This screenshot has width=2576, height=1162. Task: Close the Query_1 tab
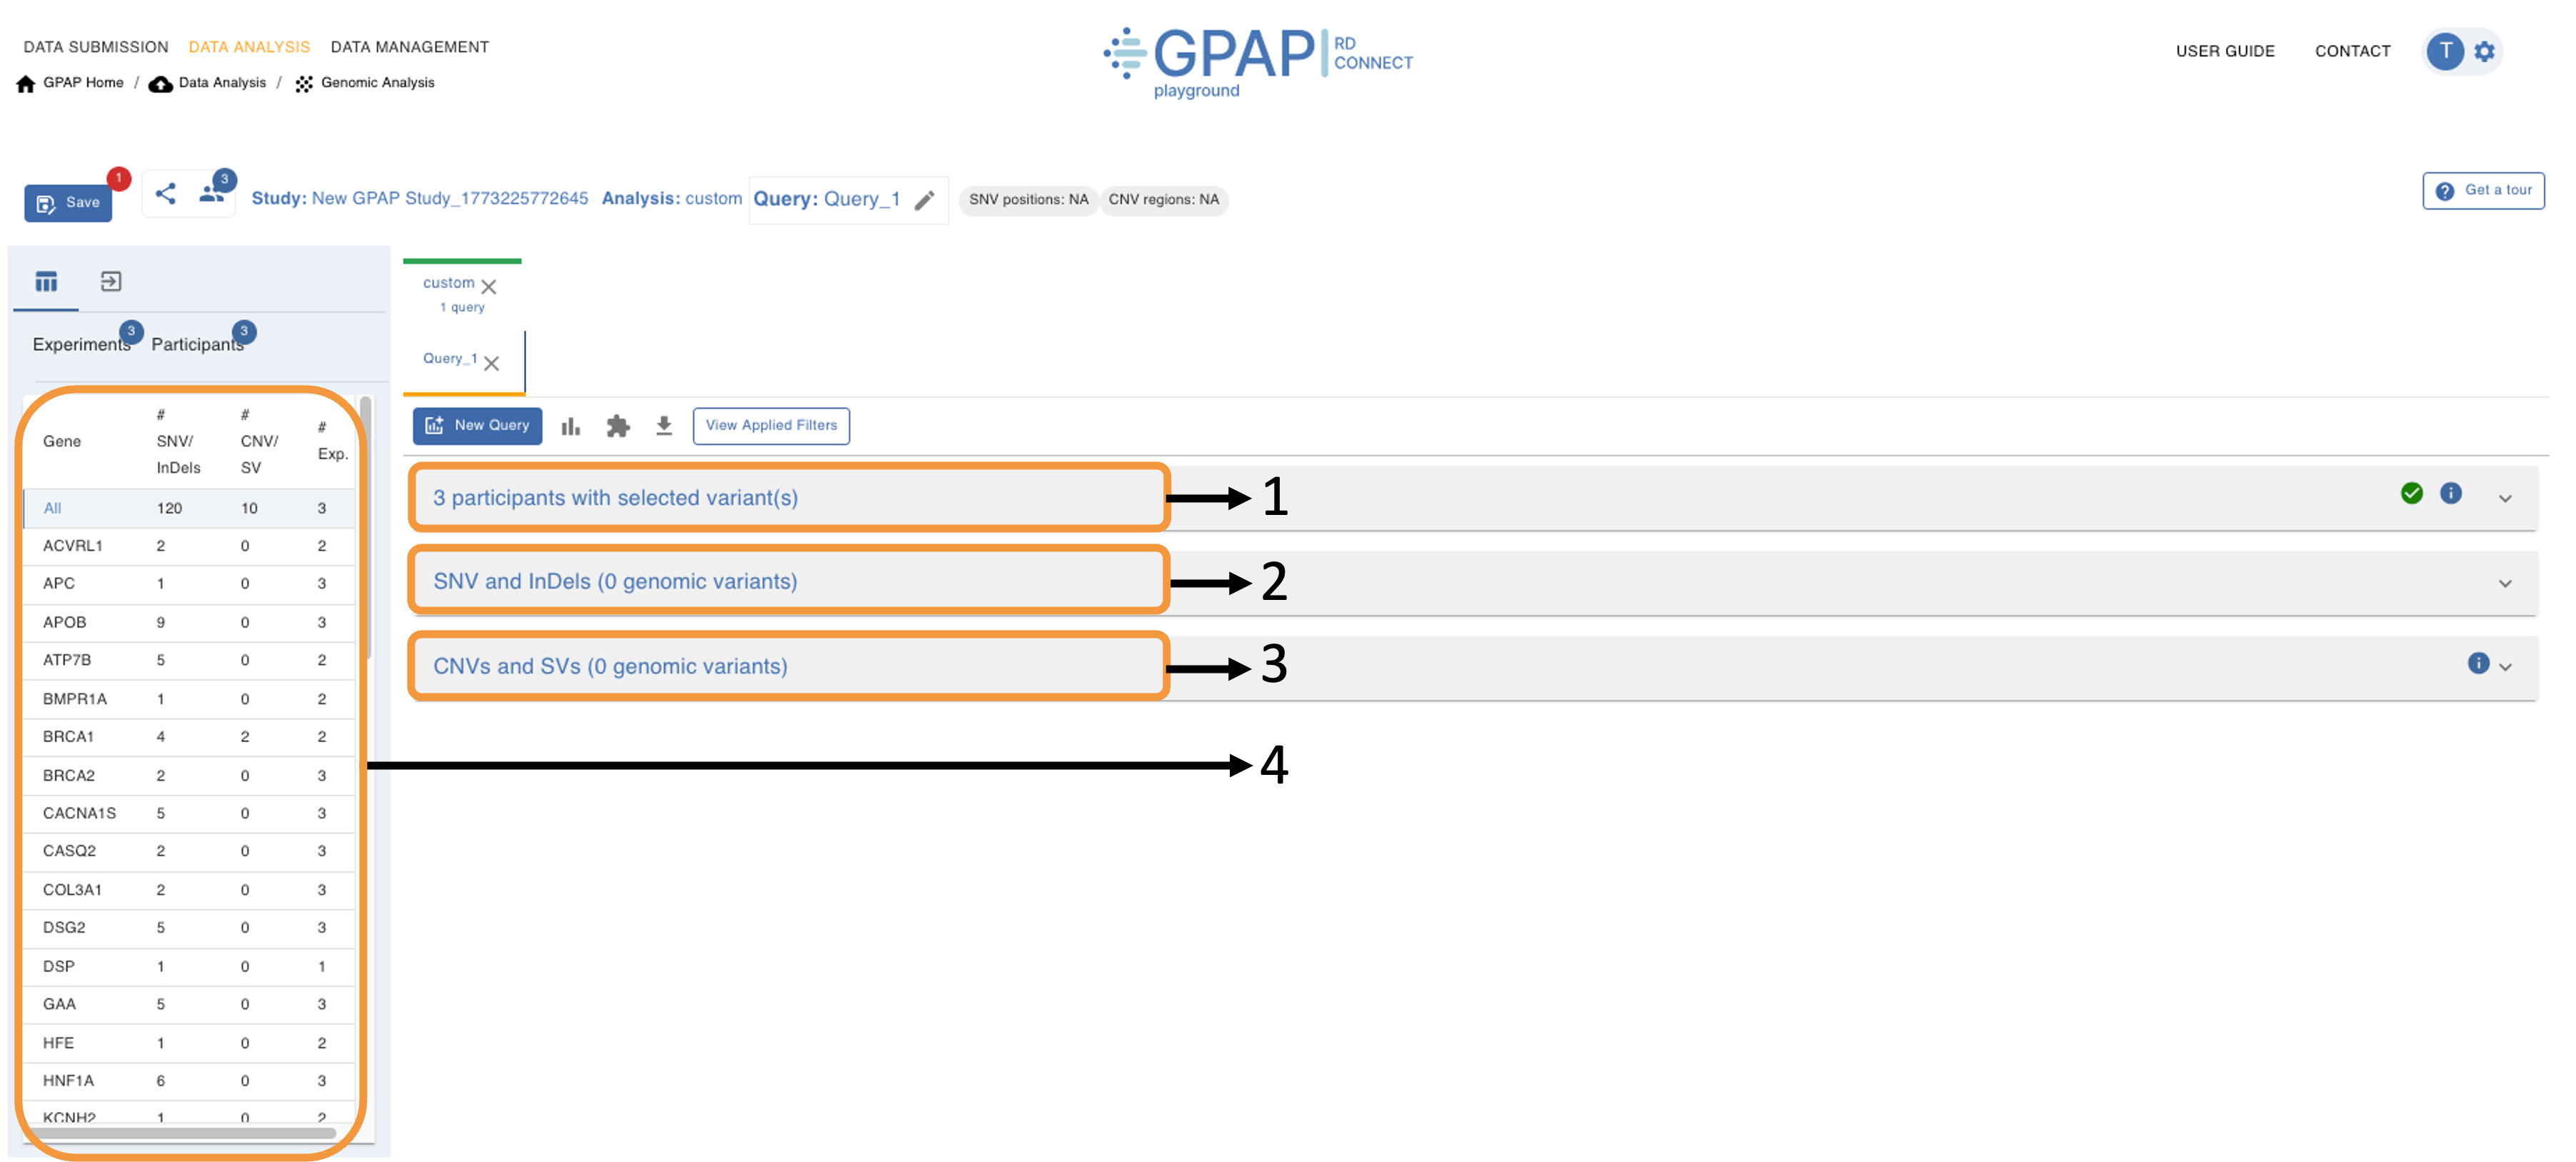(x=492, y=363)
